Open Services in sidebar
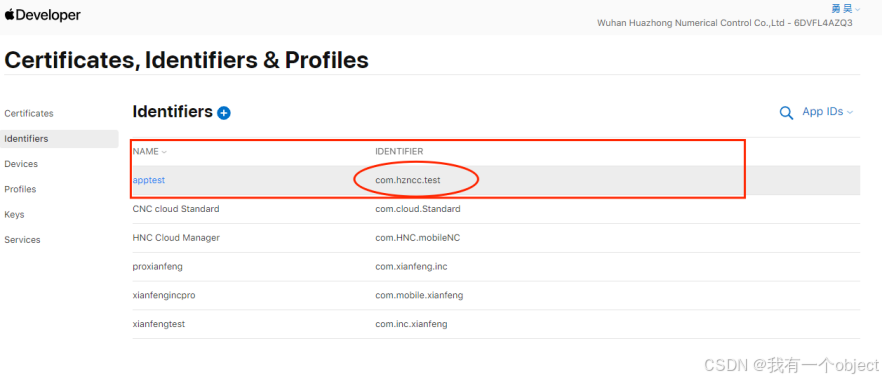This screenshot has height=380, width=883. tap(23, 240)
